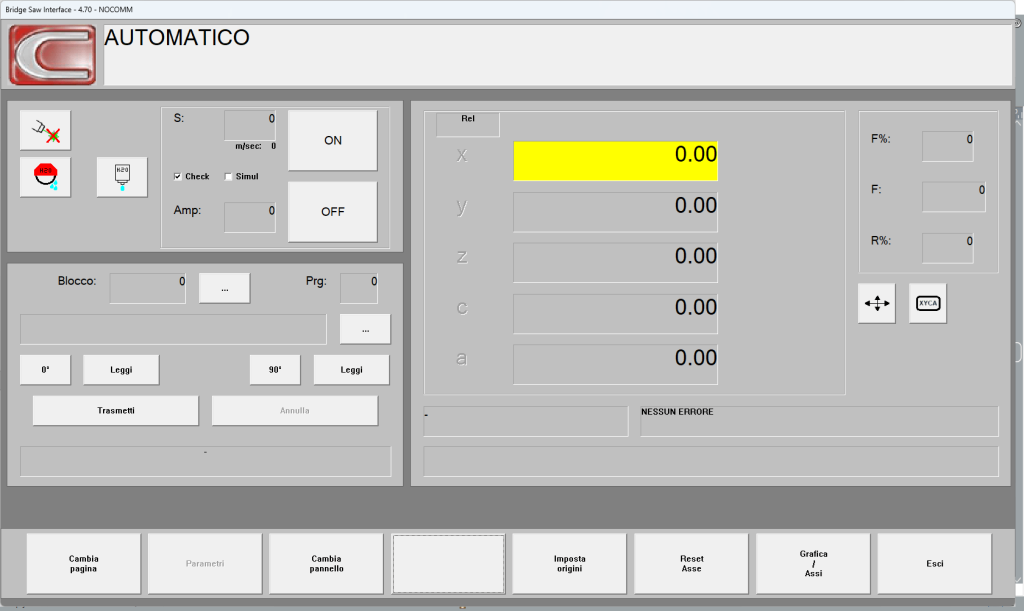Select the yellow X axis value field
The height and width of the screenshot is (611, 1024).
pos(616,161)
